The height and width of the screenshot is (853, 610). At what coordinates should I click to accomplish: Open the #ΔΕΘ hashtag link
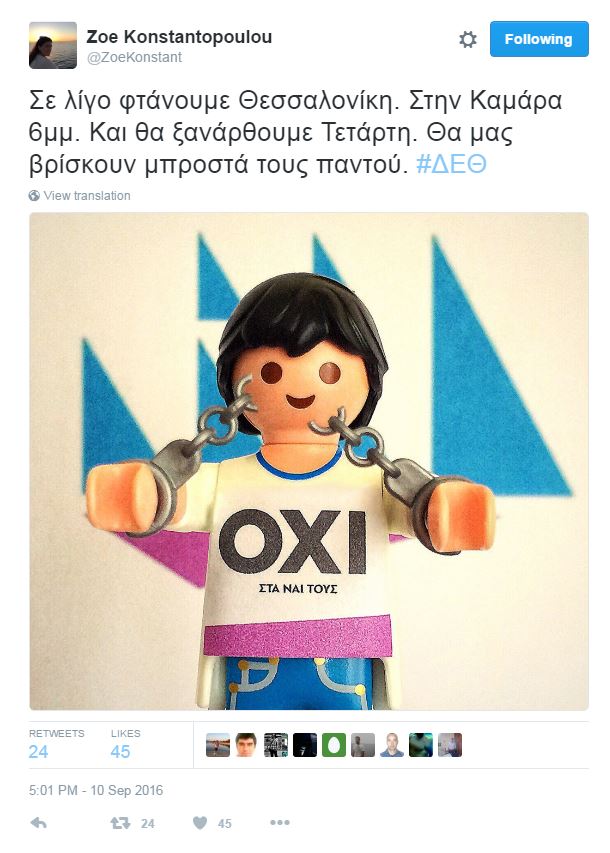tap(451, 164)
